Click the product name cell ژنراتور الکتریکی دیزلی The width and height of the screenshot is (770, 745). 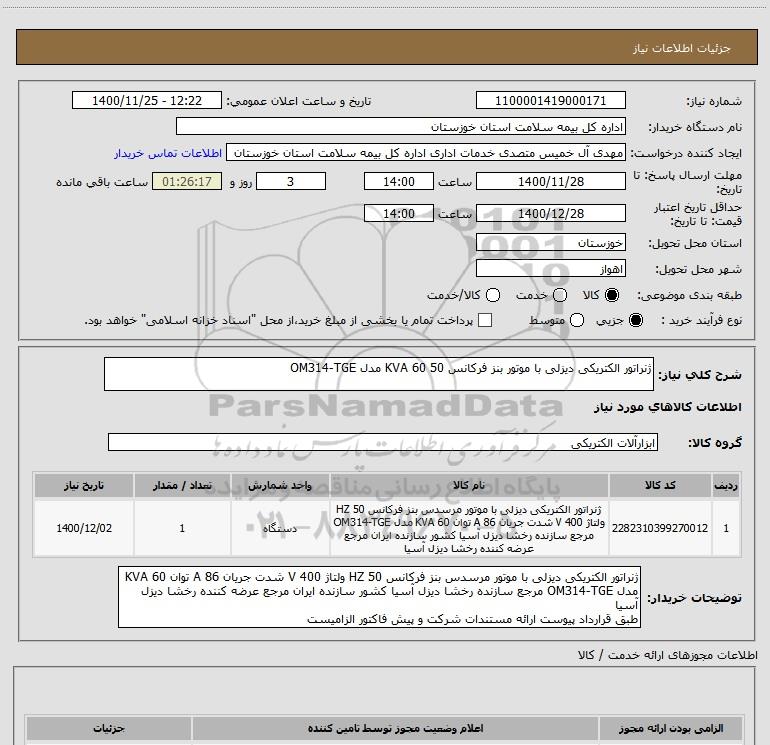click(x=469, y=528)
